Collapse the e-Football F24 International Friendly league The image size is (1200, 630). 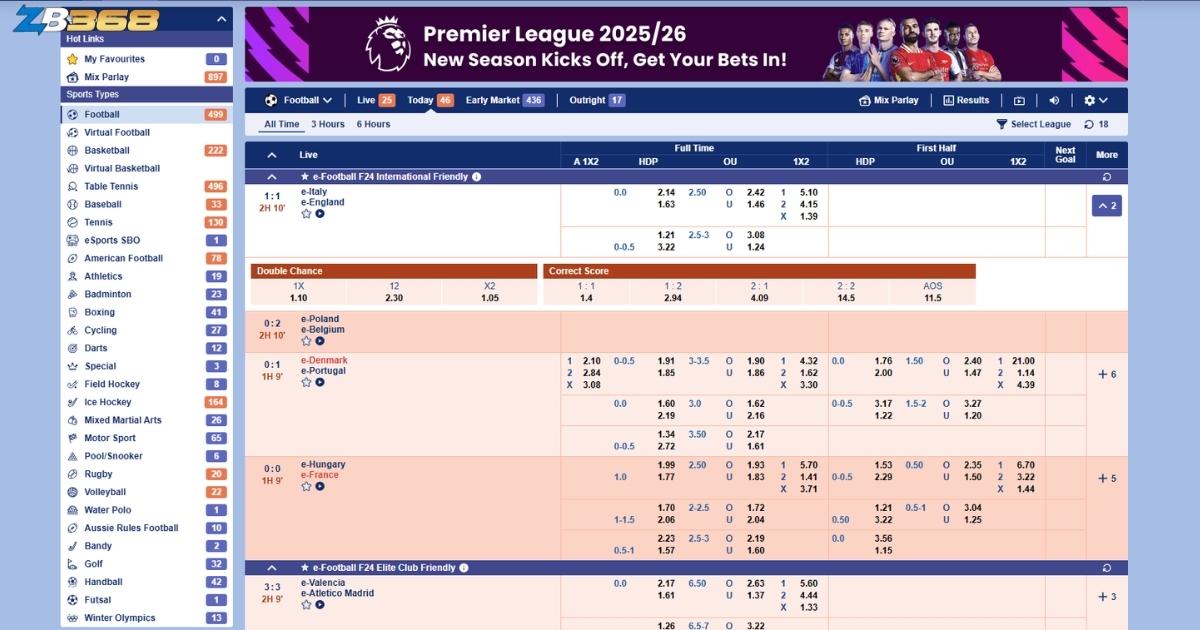coord(272,177)
